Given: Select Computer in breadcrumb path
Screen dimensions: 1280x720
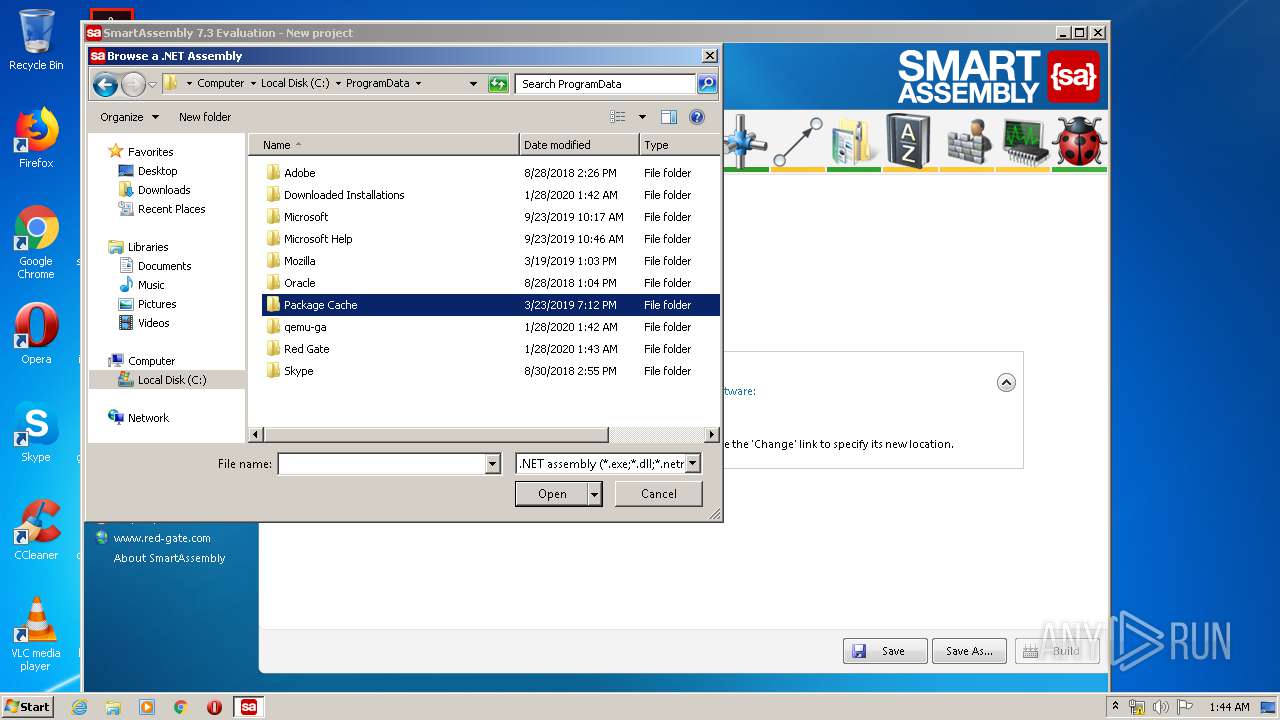Looking at the screenshot, I should coord(220,84).
